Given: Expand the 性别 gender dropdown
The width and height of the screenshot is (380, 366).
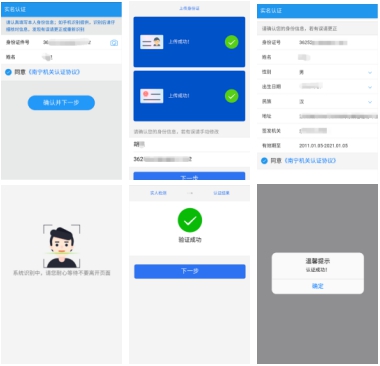Looking at the screenshot, I should pos(370,72).
